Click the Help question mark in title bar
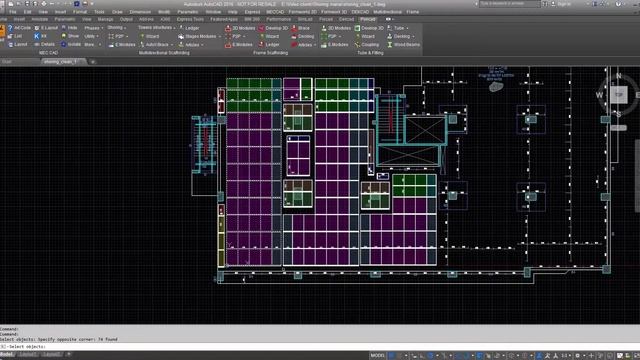This screenshot has width=640, height=360. (618, 4)
